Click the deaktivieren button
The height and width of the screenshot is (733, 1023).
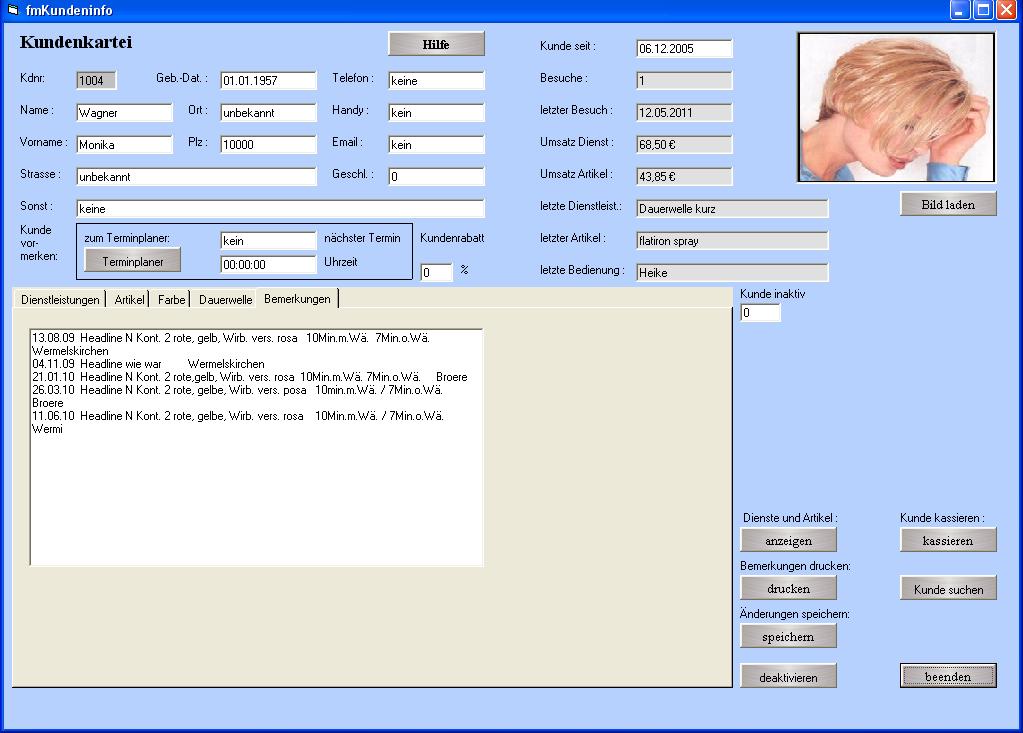[788, 677]
